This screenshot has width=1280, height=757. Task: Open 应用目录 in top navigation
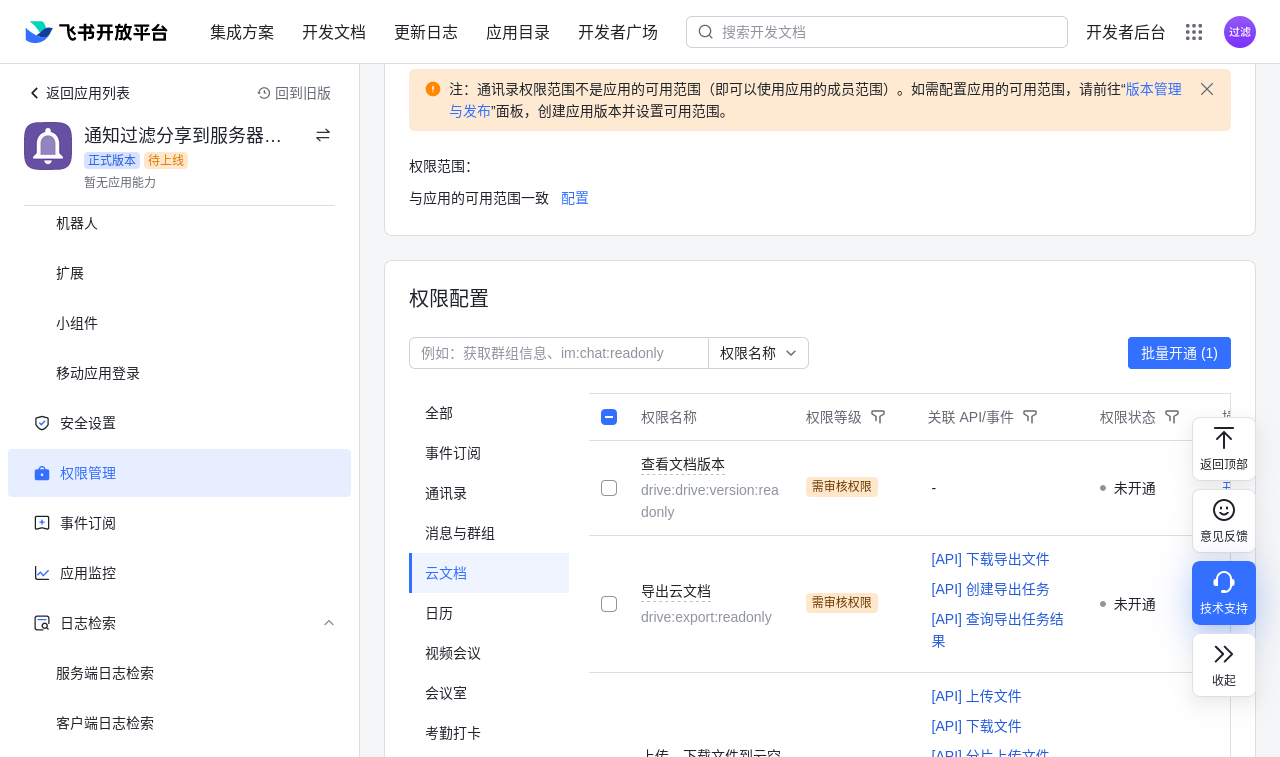coord(518,32)
